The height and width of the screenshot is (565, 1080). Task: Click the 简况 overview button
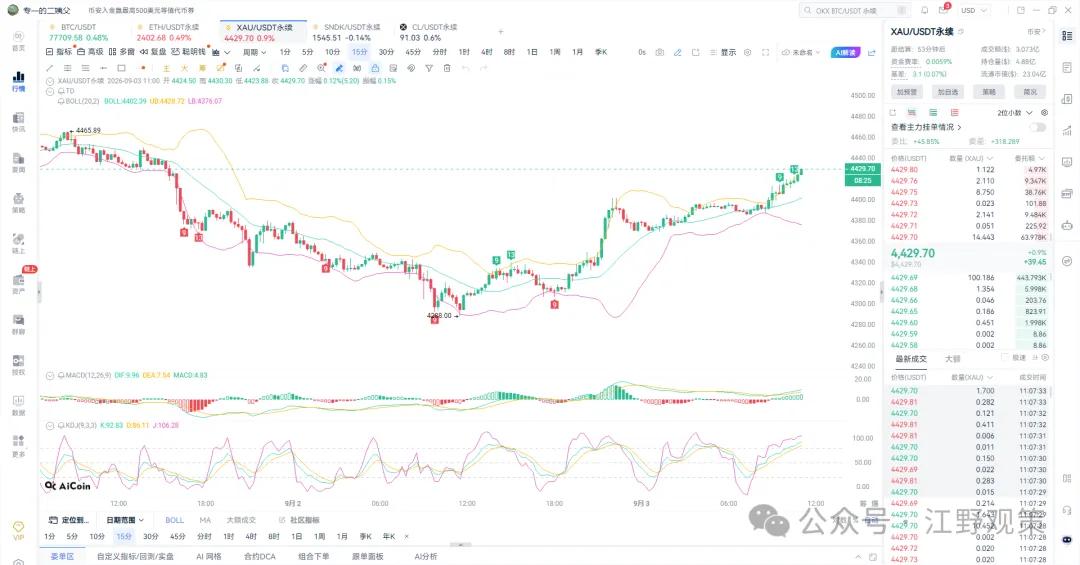click(1030, 92)
